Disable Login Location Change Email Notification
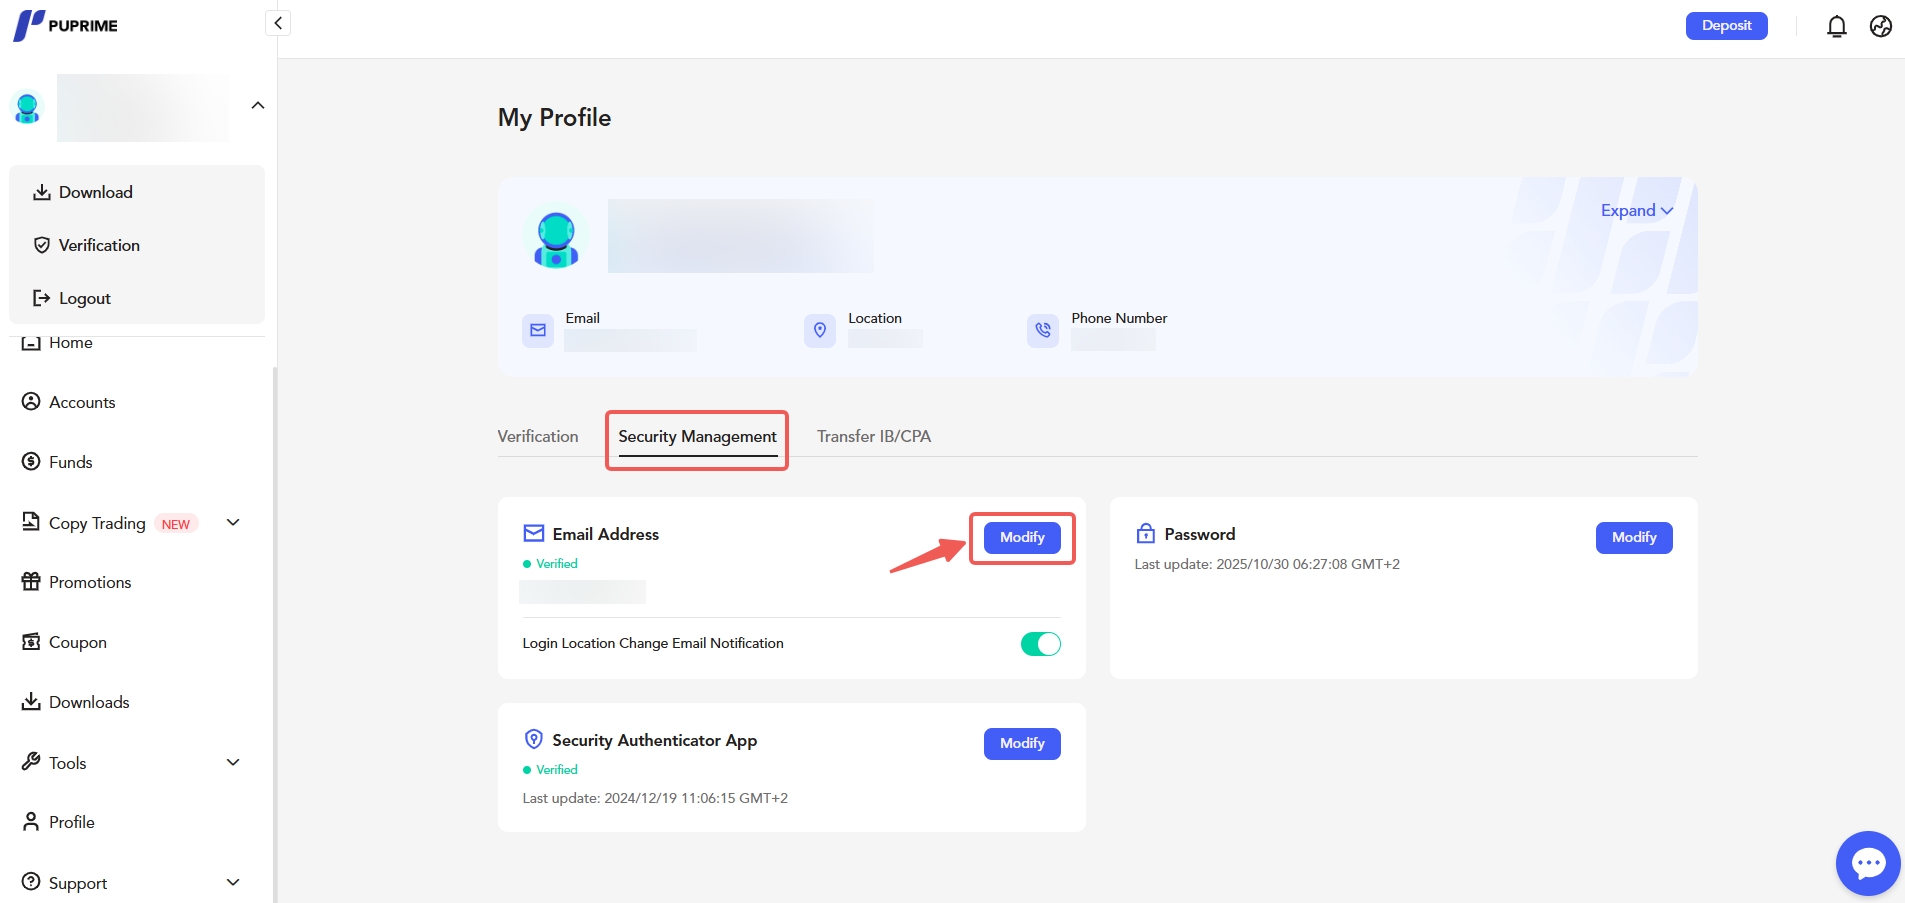Screen dimensions: 1905x903 click(x=1040, y=644)
